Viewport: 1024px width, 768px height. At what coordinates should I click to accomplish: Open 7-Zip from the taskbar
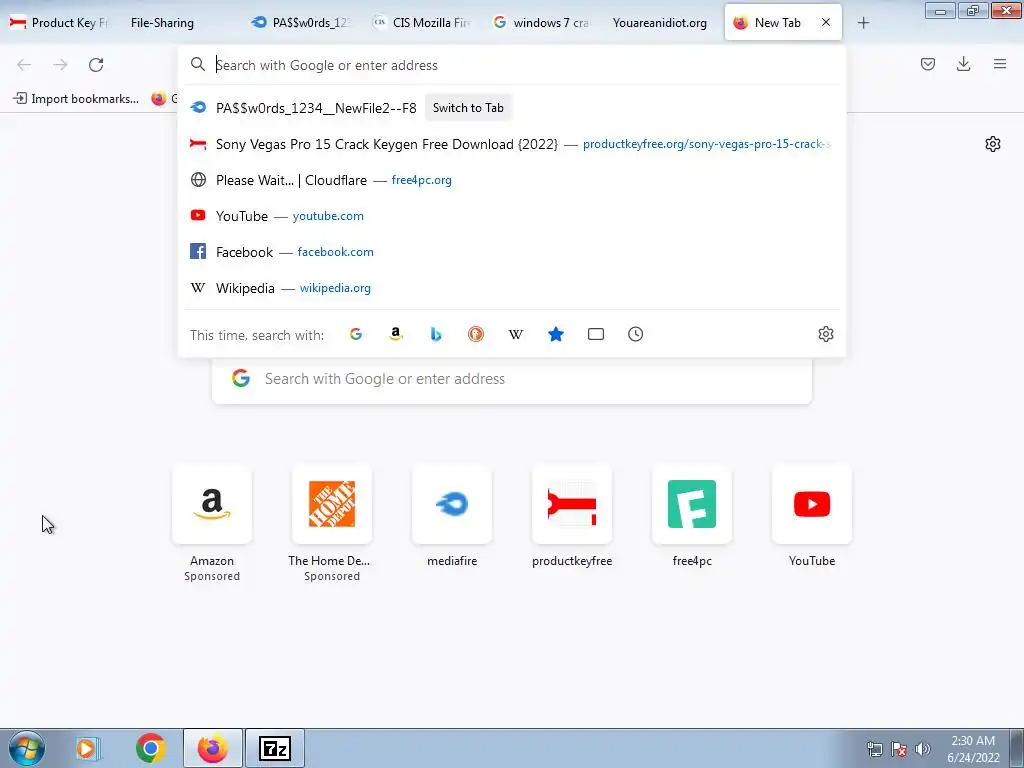click(x=275, y=748)
